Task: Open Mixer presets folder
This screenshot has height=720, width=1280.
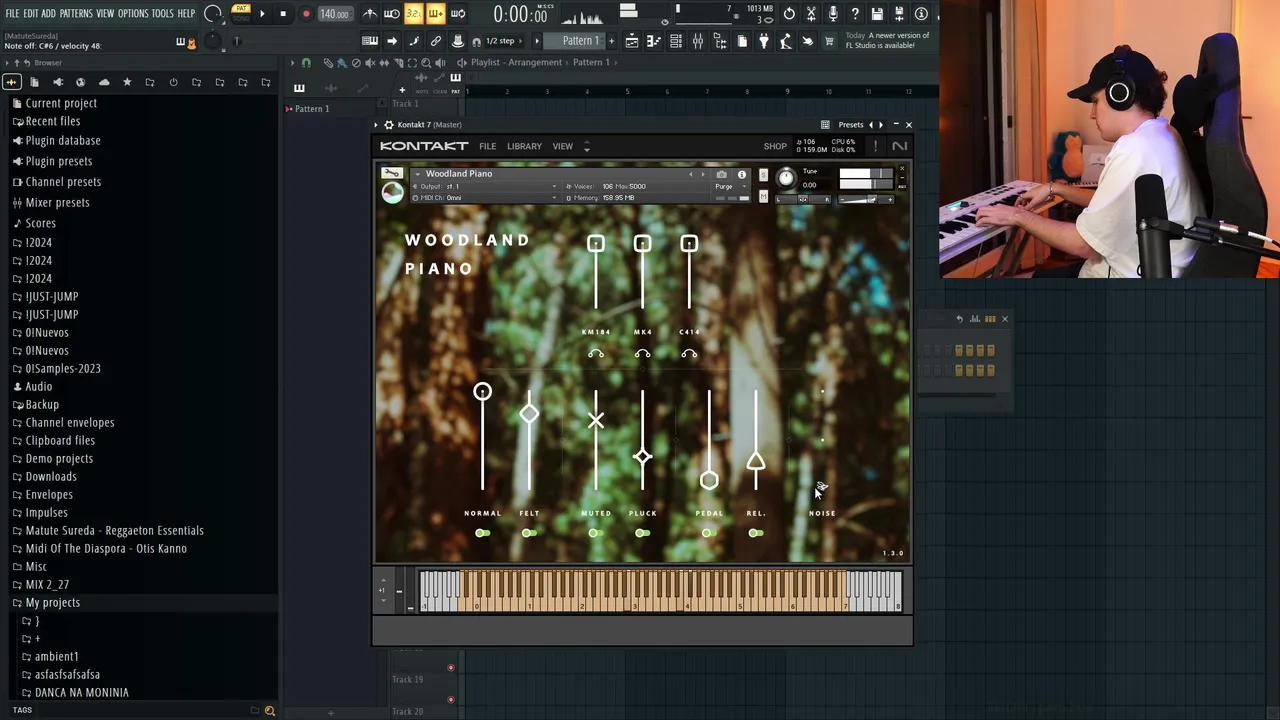Action: (57, 202)
